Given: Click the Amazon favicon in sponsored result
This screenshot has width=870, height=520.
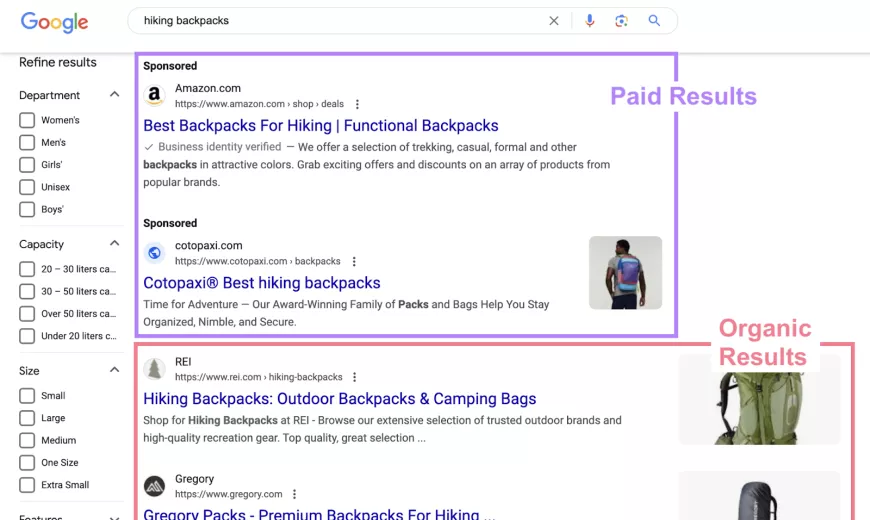Looking at the screenshot, I should 154,95.
